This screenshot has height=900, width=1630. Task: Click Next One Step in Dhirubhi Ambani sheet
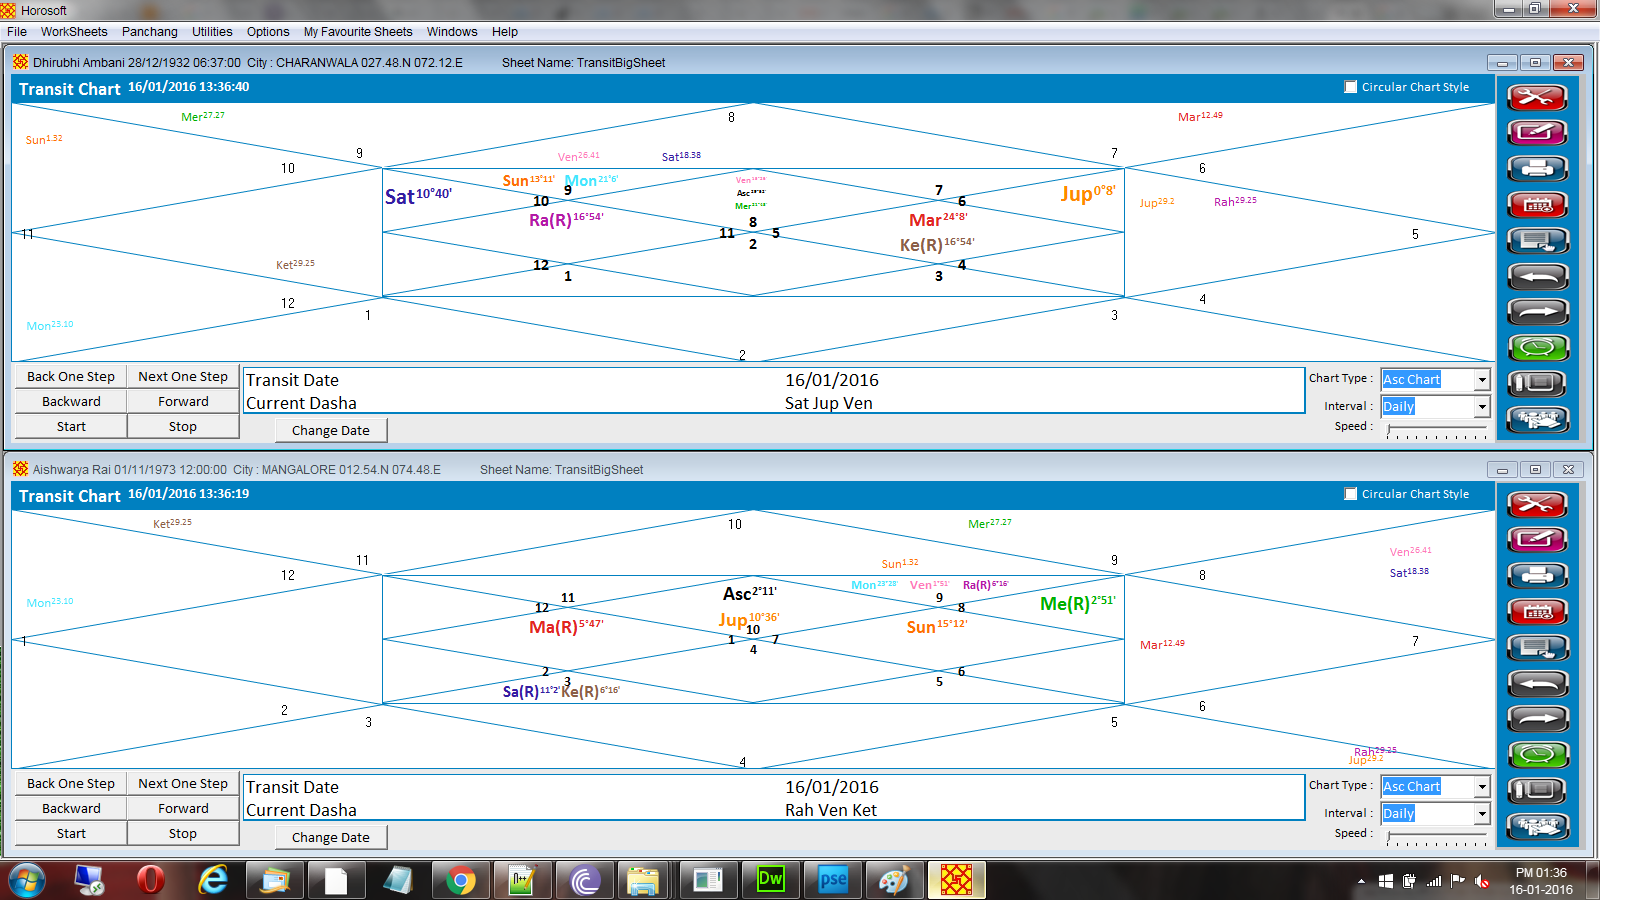pyautogui.click(x=183, y=377)
